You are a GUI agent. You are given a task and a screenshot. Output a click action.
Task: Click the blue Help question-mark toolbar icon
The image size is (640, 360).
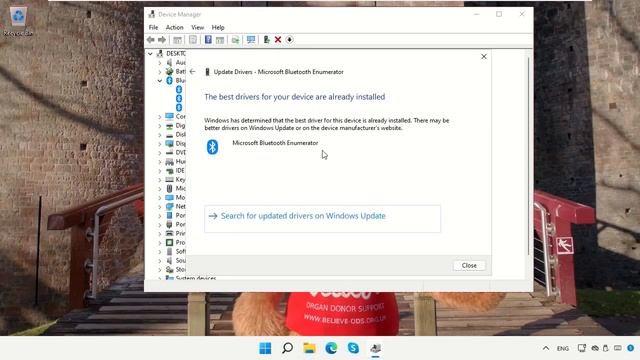pyautogui.click(x=208, y=40)
